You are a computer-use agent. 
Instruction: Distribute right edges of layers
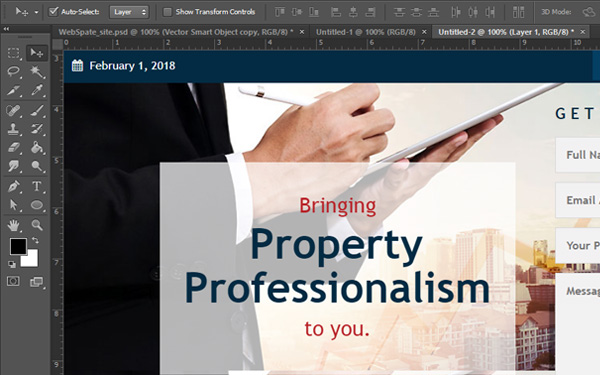click(x=490, y=12)
